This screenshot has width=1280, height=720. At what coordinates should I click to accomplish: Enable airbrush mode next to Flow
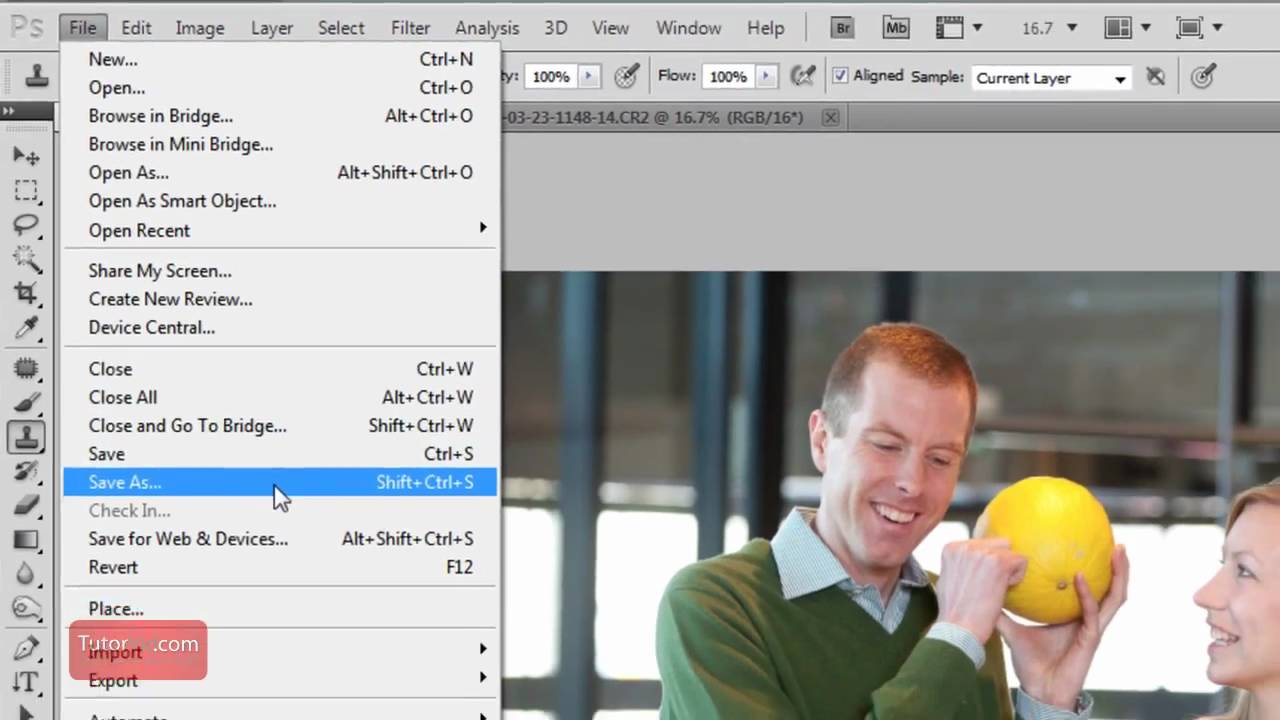coord(802,76)
